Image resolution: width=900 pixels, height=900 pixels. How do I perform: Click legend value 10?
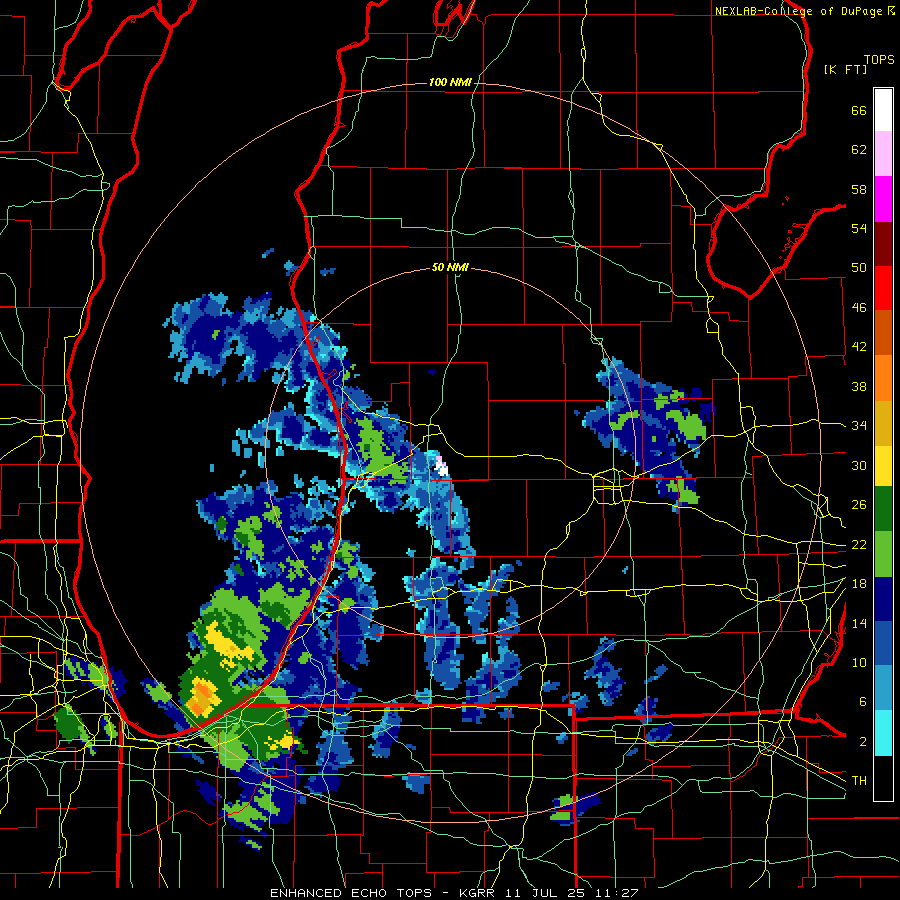coord(859,662)
